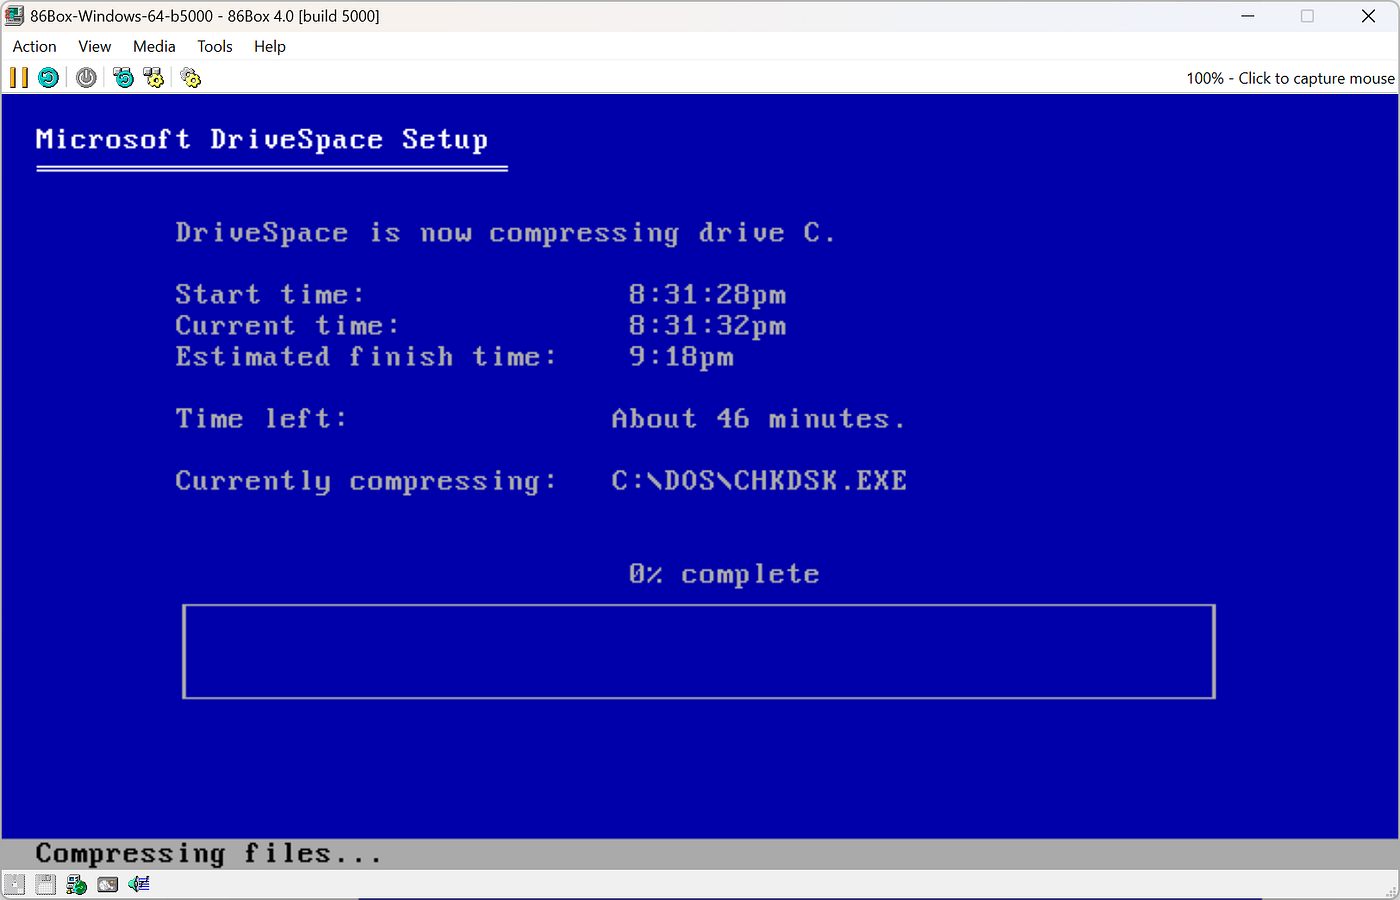The height and width of the screenshot is (900, 1400).
Task: Click the 'Currently compressing:' label
Action: [x=366, y=481]
